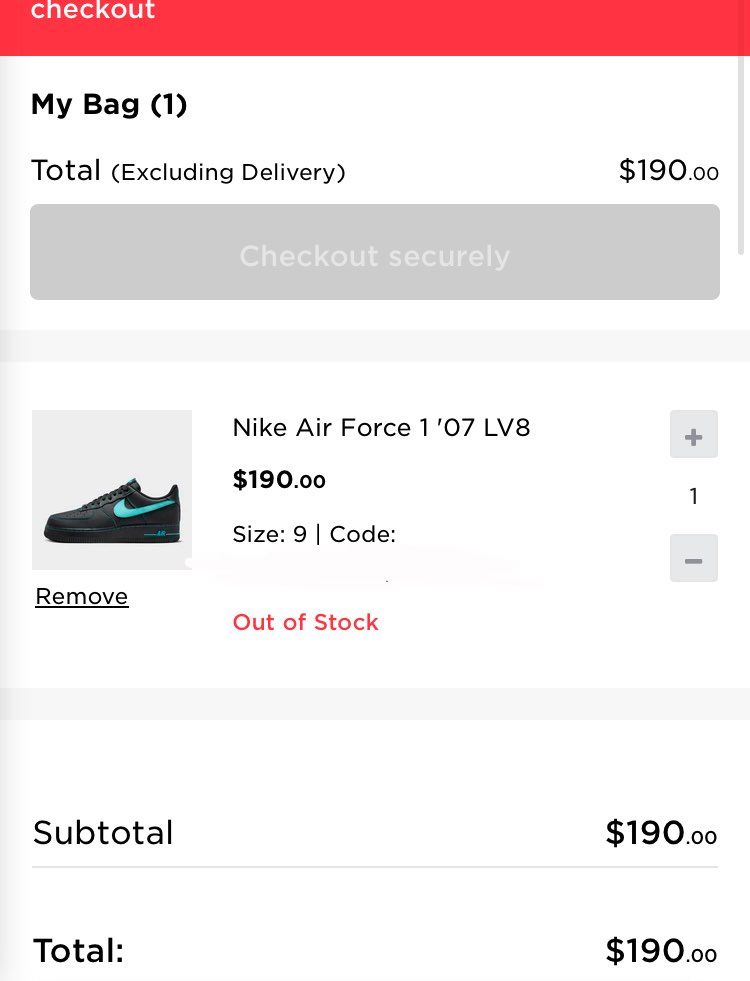Click the Subtotal label
The image size is (750, 981).
pos(103,833)
